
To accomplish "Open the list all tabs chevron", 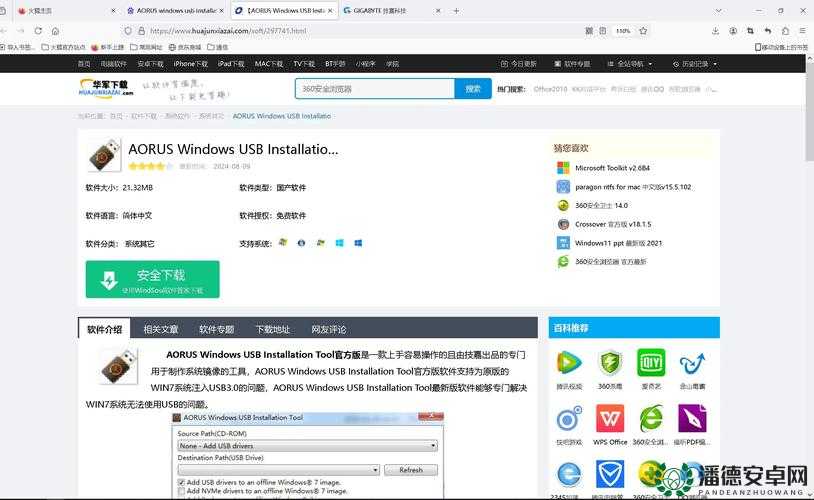I will 718,10.
